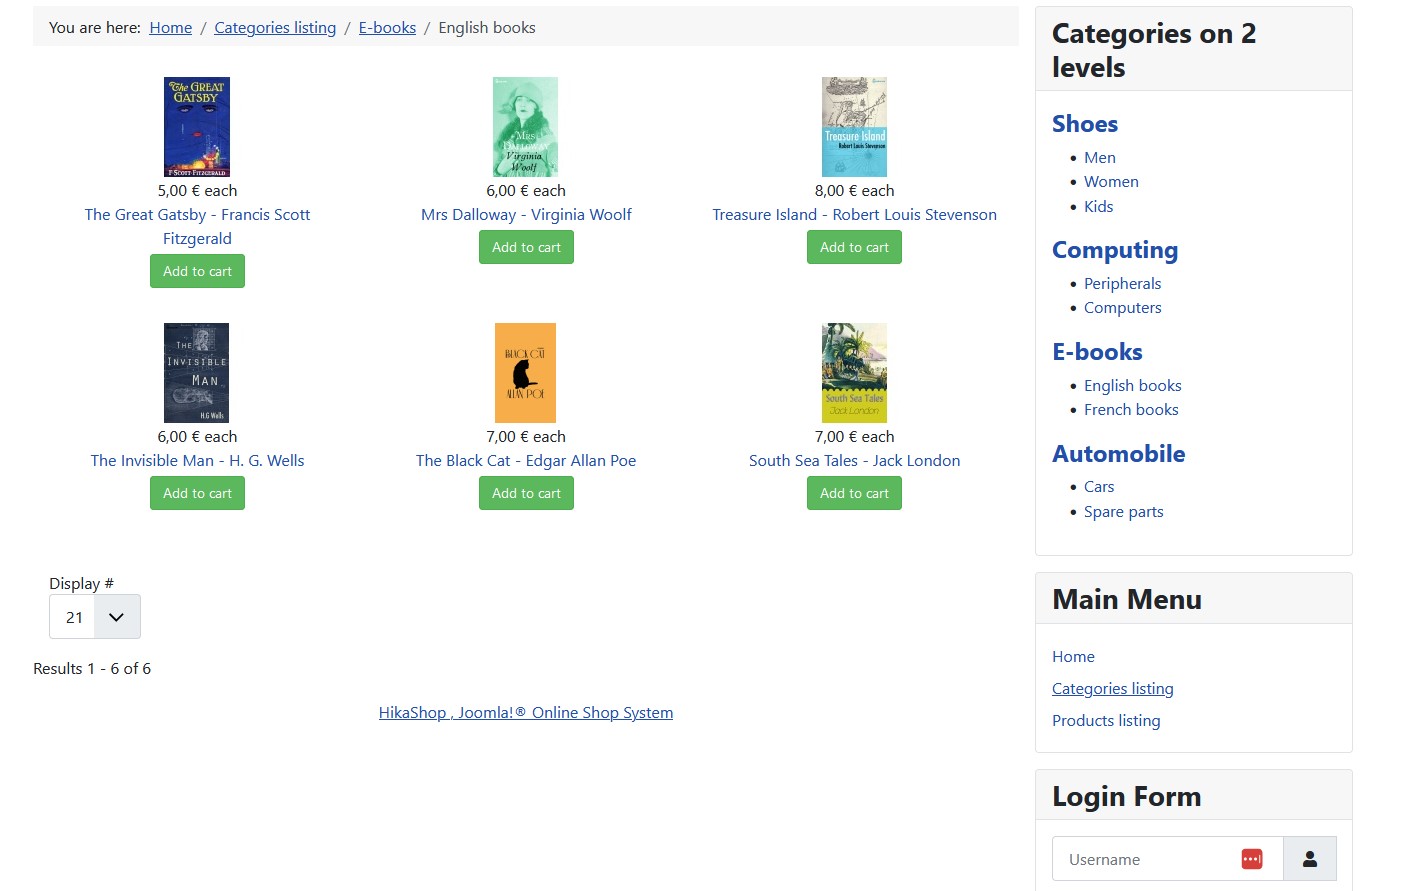Open The Great Gatsby cover thumbnail
The image size is (1416, 891).
click(197, 127)
